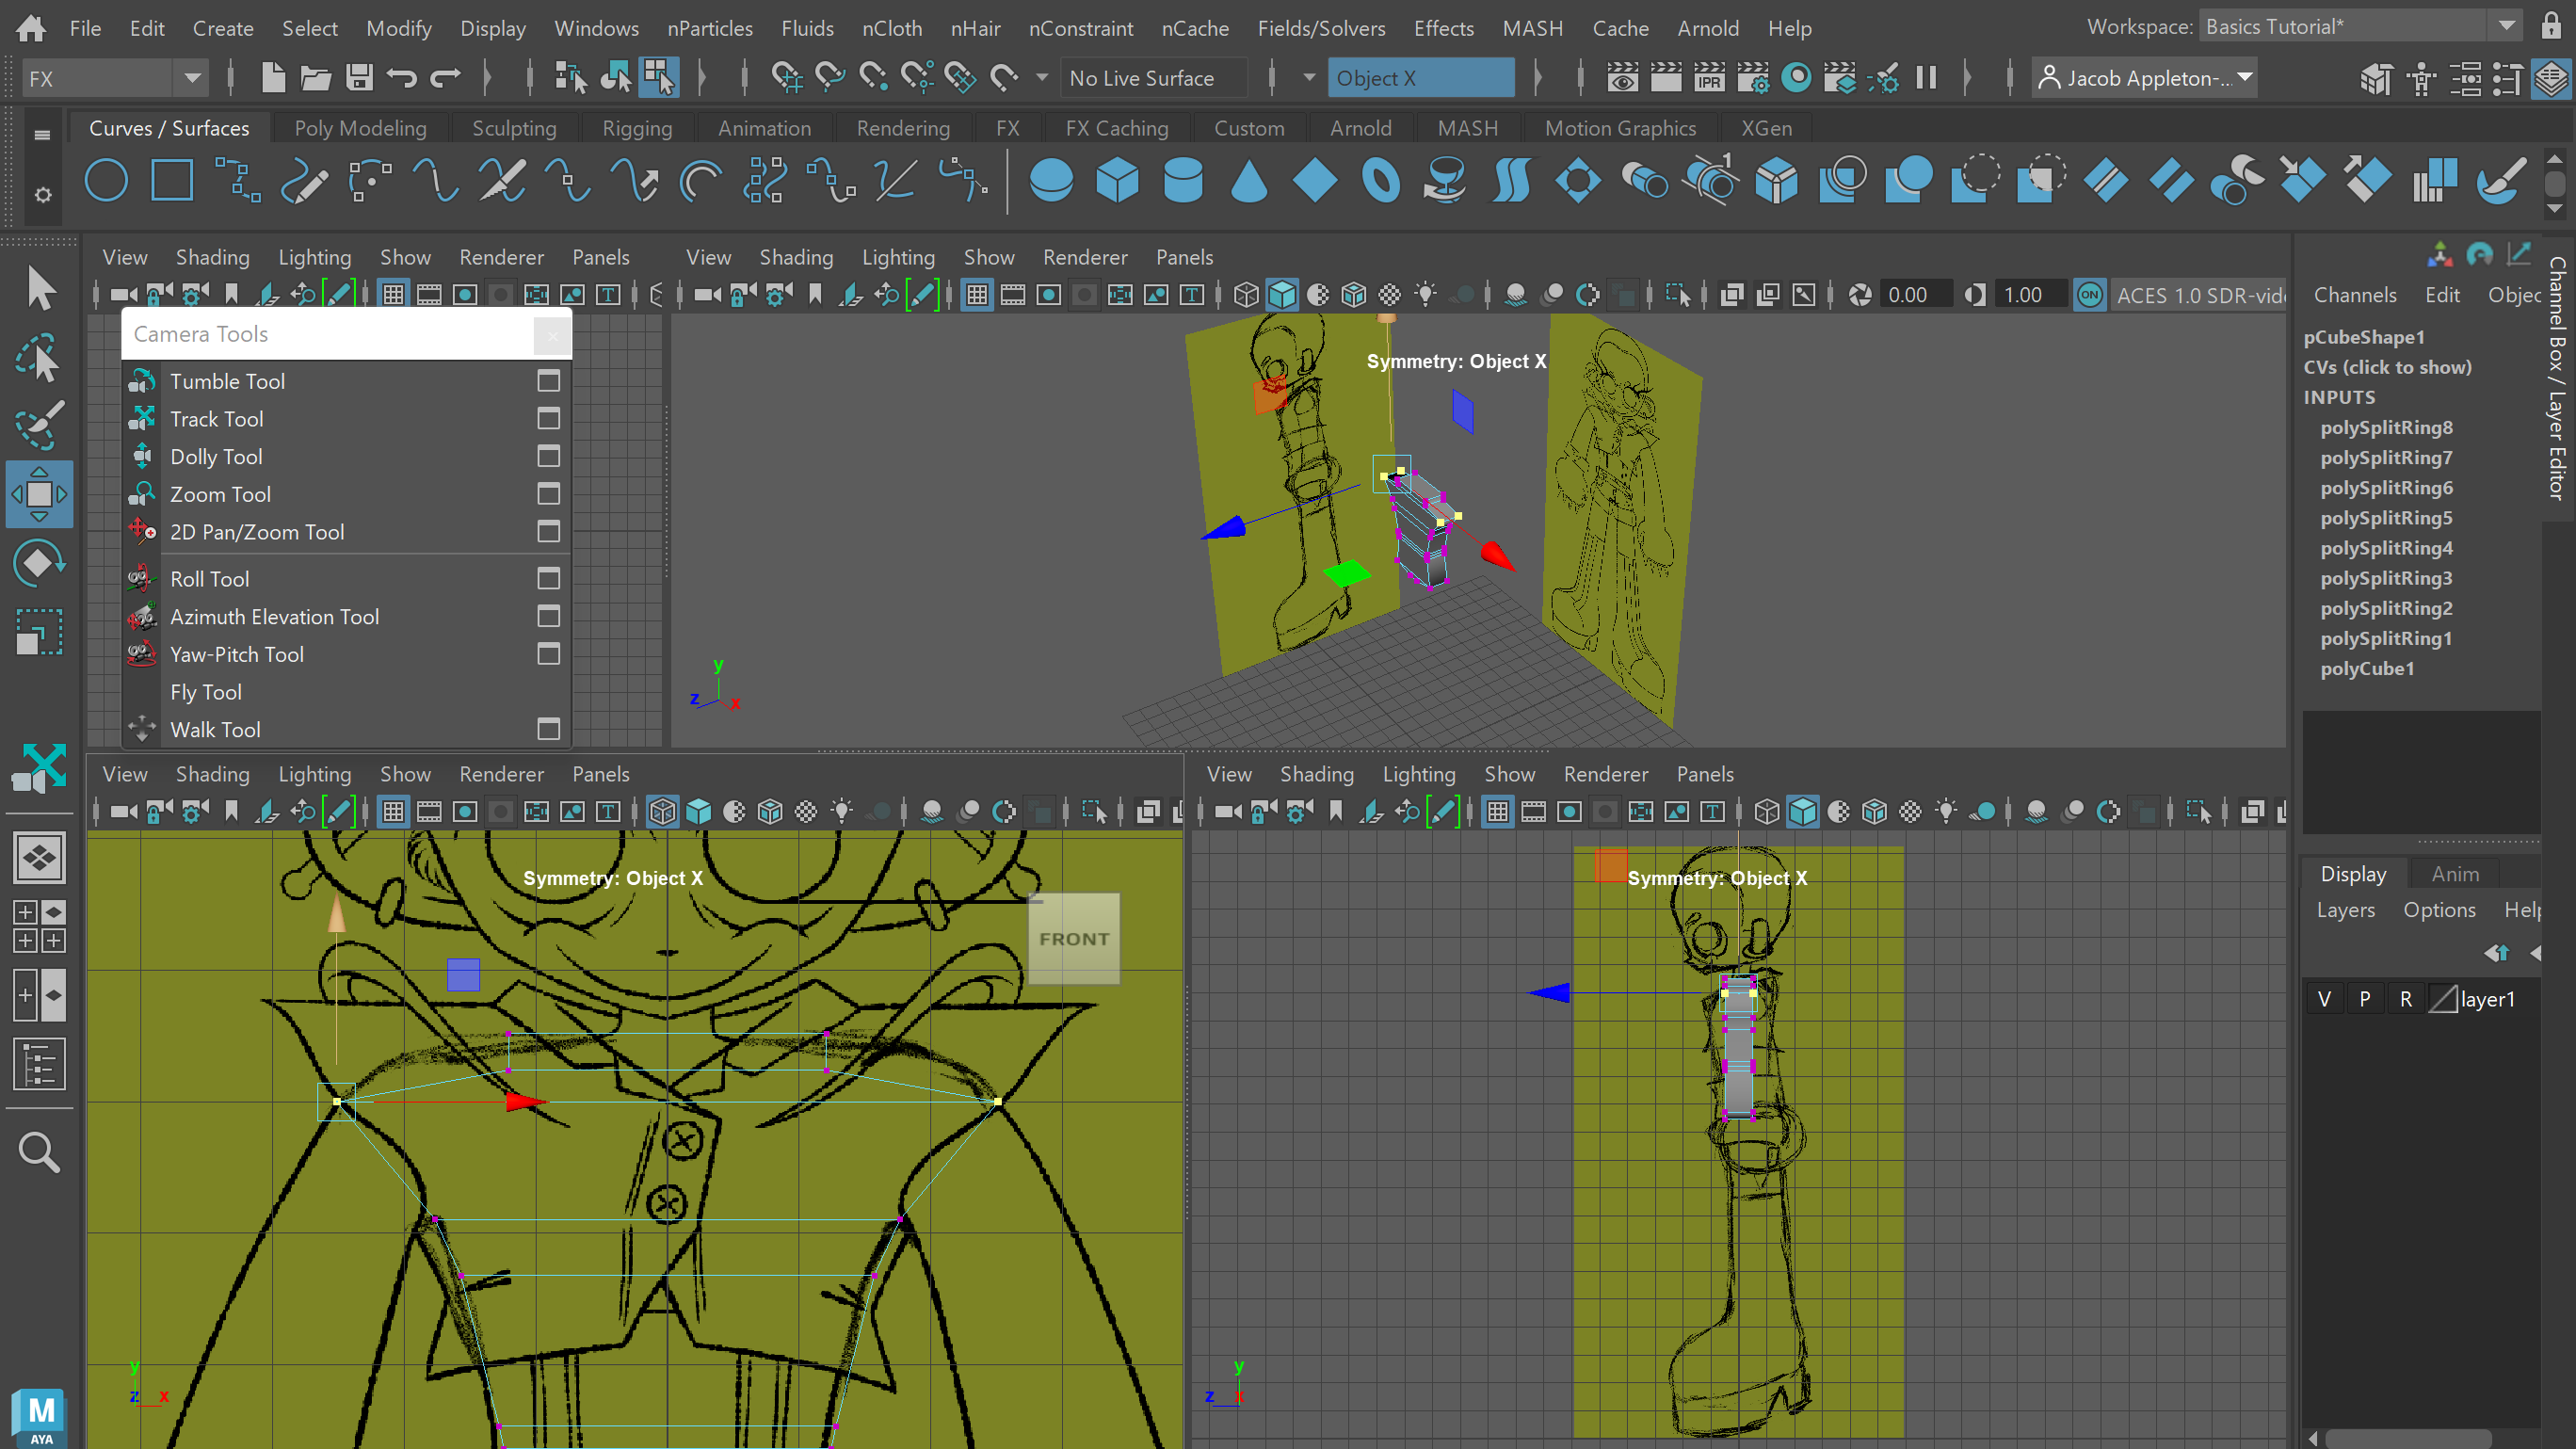
Task: Click the NURBS cube shelf icon
Action: click(1116, 182)
